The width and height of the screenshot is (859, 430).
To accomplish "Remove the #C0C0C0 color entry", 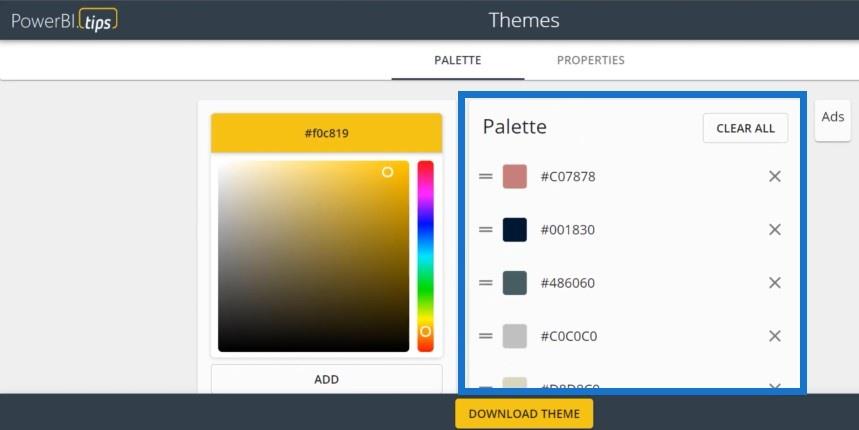I will click(775, 336).
